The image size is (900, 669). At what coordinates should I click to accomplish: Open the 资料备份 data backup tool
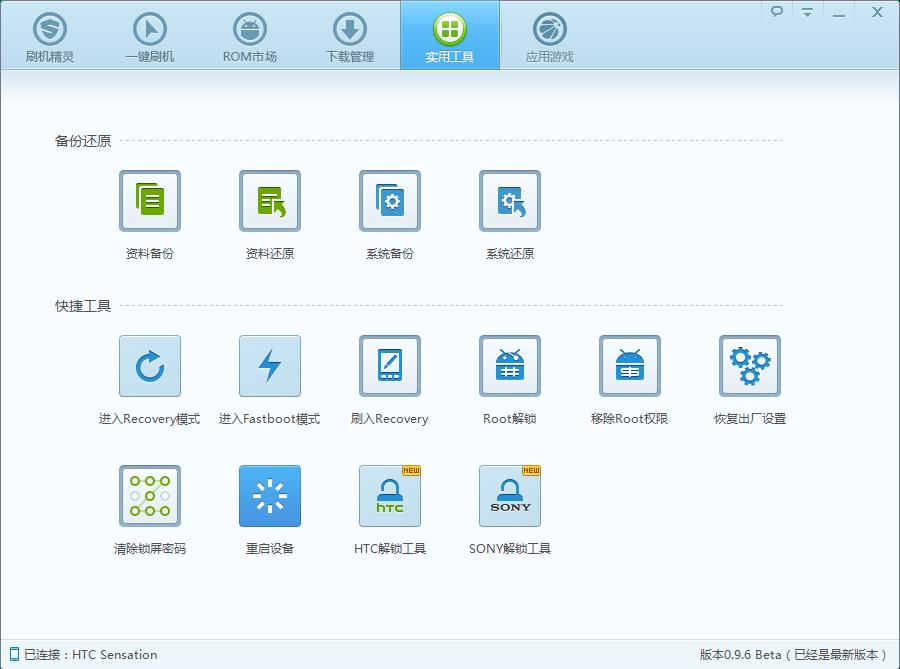(x=150, y=201)
